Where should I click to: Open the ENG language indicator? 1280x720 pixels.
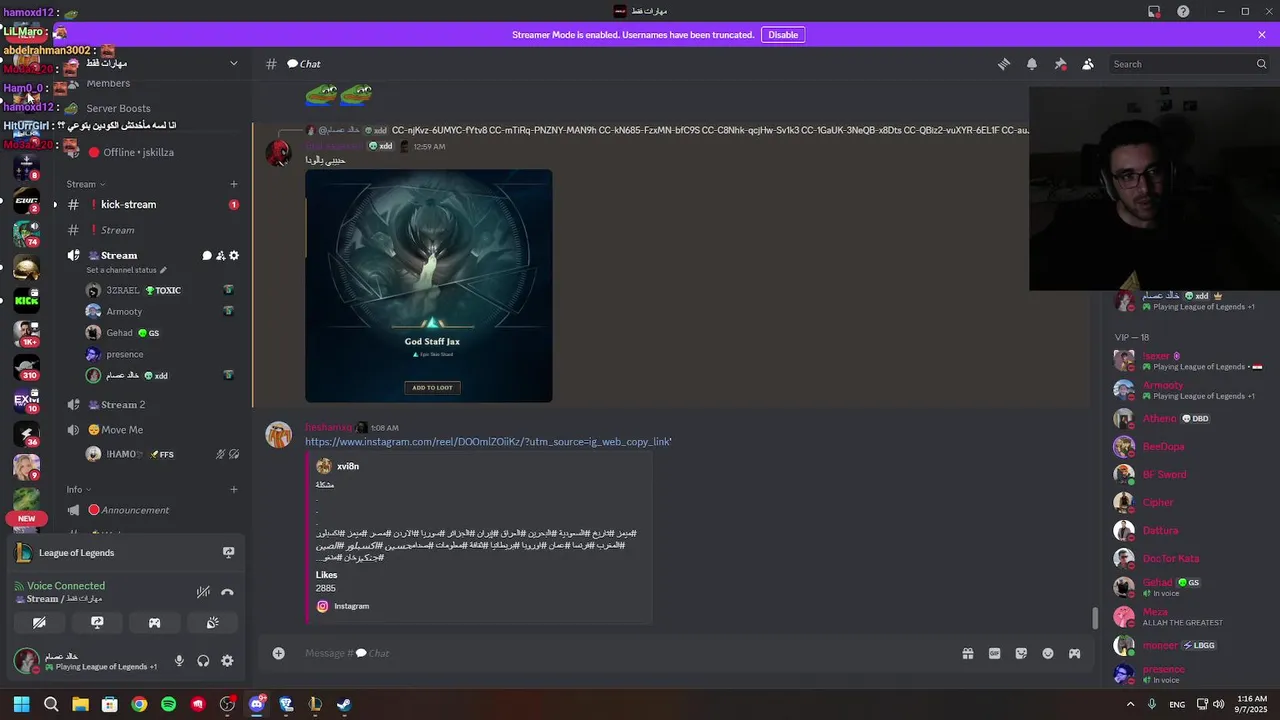point(1177,705)
